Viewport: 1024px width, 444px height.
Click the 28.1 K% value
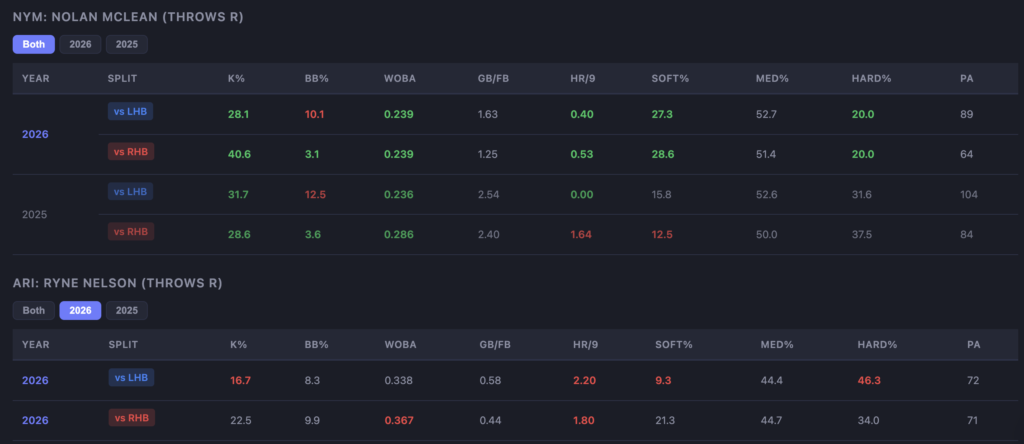click(x=239, y=114)
